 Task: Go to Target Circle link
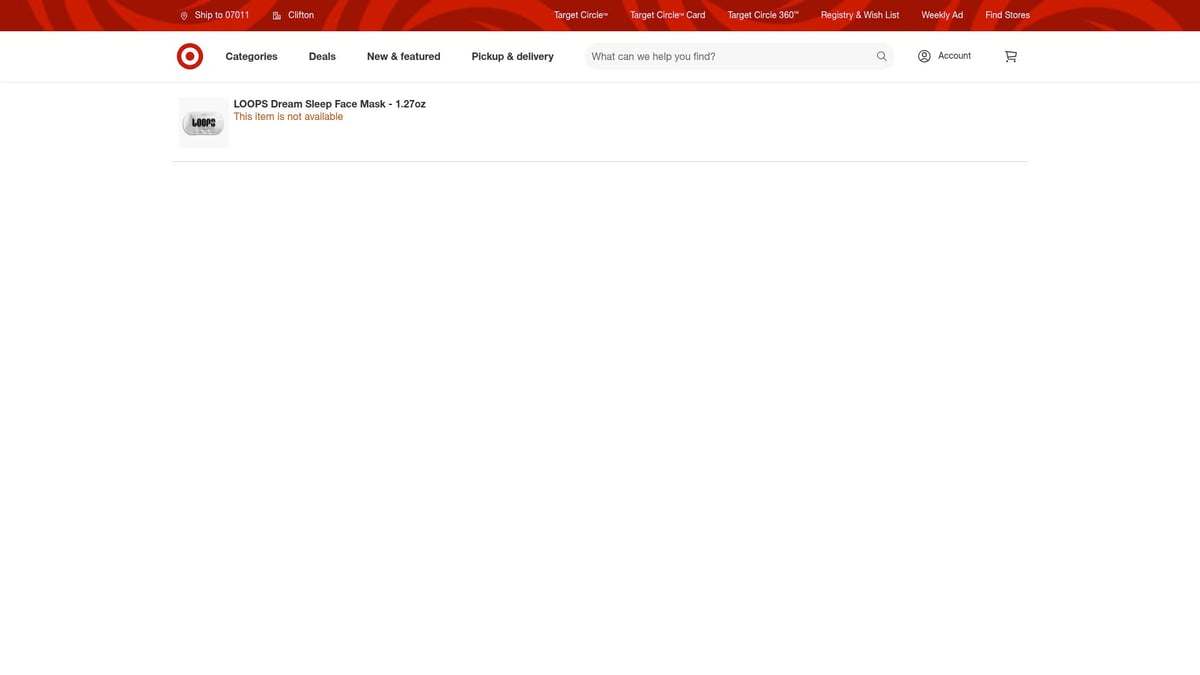coord(580,15)
